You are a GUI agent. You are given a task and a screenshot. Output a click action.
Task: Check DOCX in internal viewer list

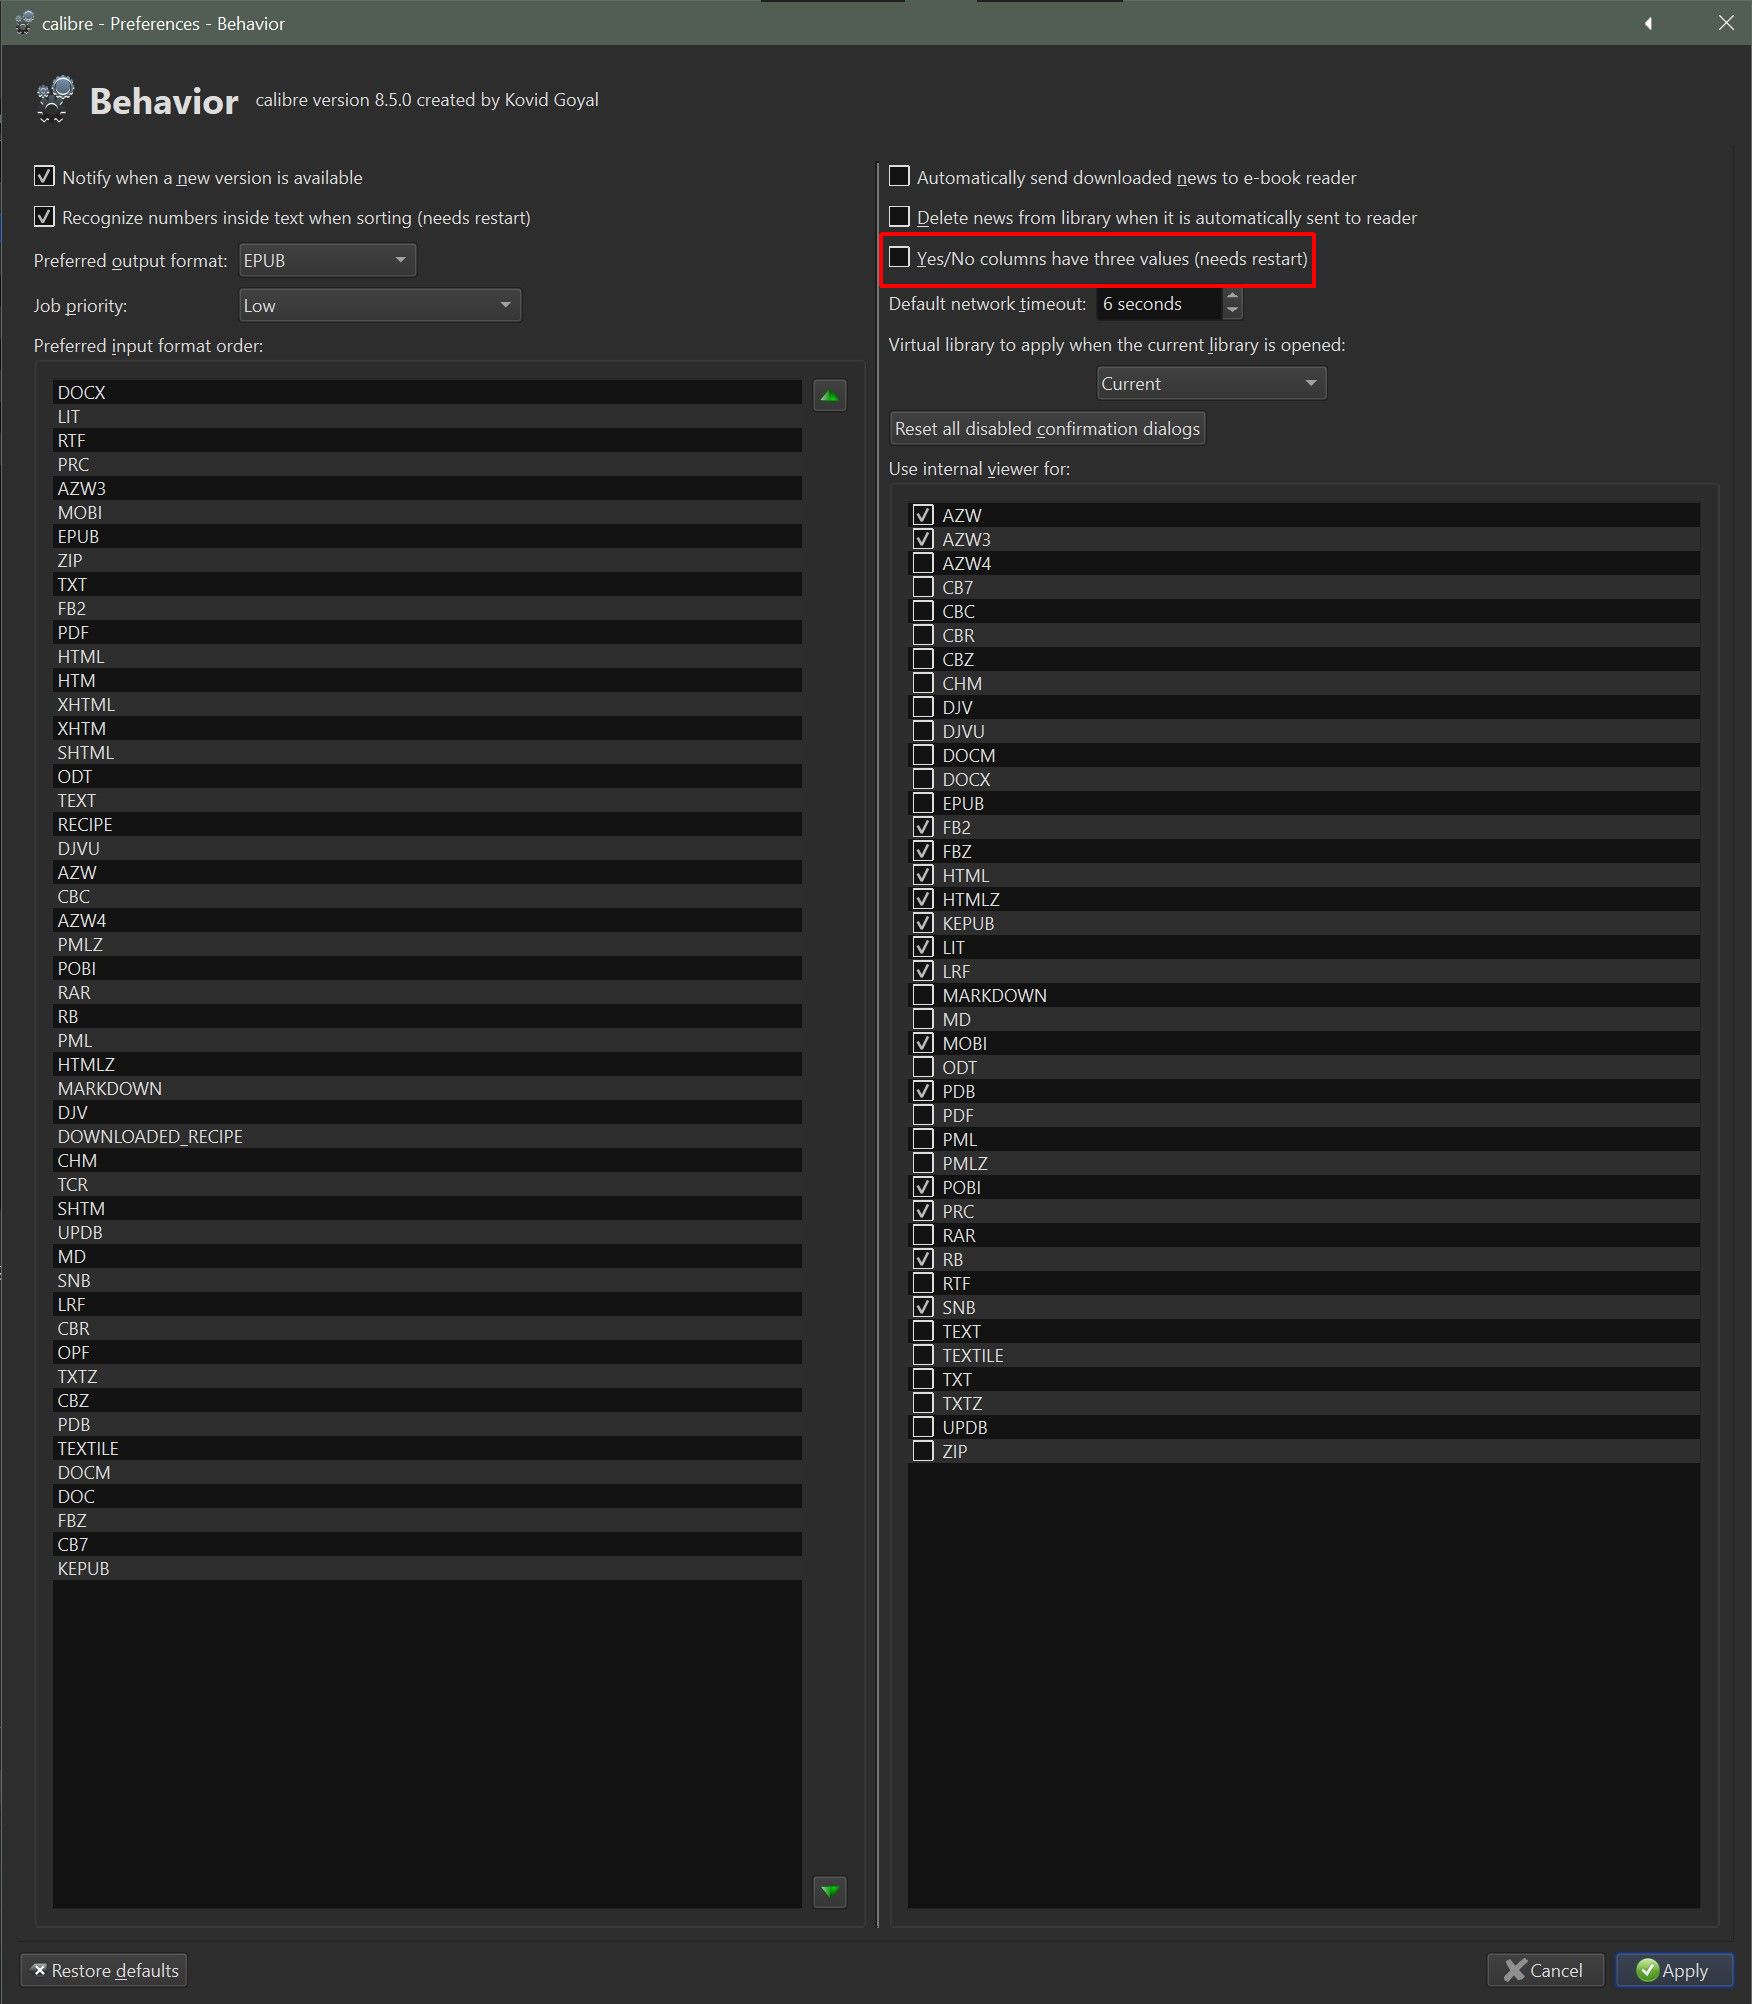pyautogui.click(x=923, y=779)
